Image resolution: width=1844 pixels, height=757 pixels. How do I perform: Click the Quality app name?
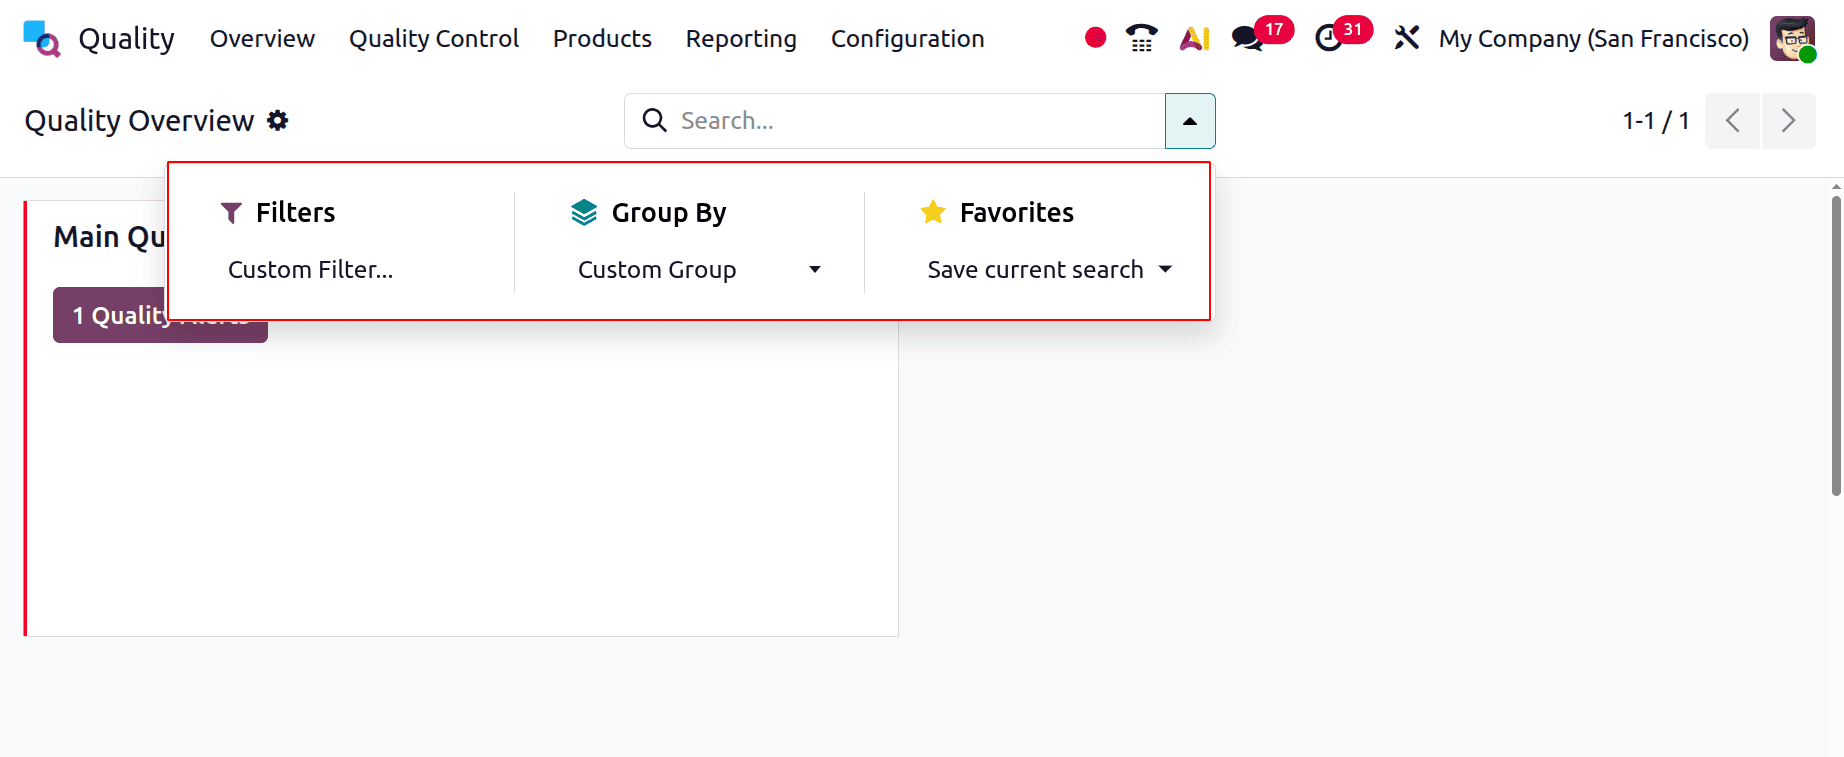pyautogui.click(x=127, y=39)
